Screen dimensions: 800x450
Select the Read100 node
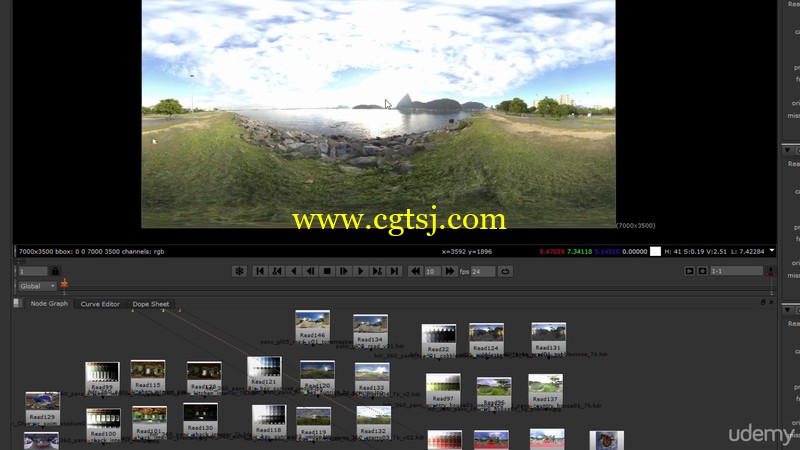tap(104, 424)
